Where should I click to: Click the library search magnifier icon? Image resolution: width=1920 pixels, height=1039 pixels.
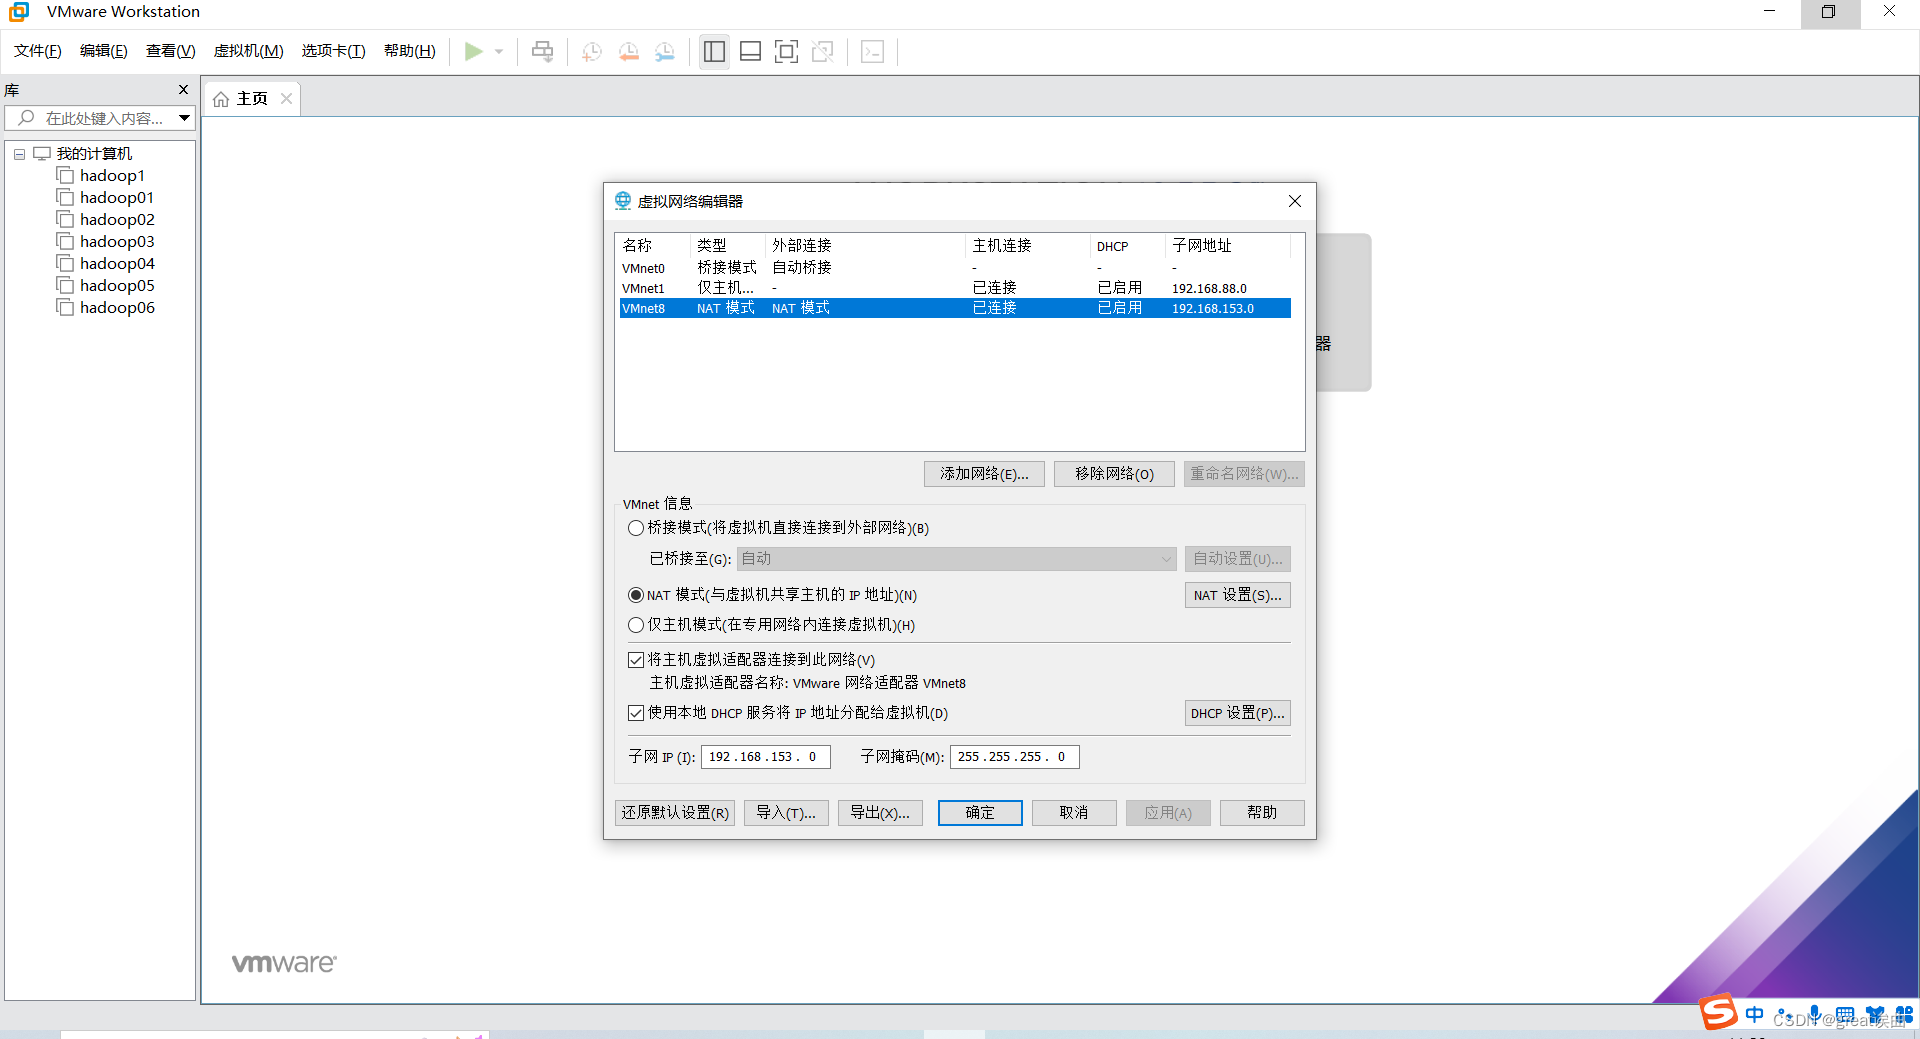[x=26, y=118]
